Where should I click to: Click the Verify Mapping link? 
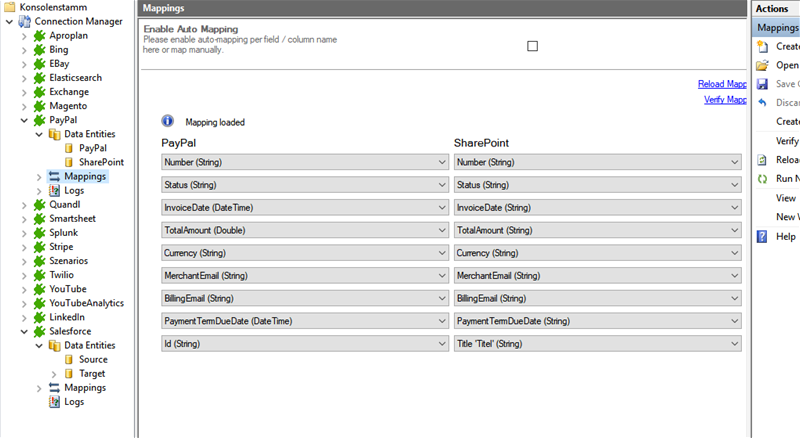tap(722, 100)
